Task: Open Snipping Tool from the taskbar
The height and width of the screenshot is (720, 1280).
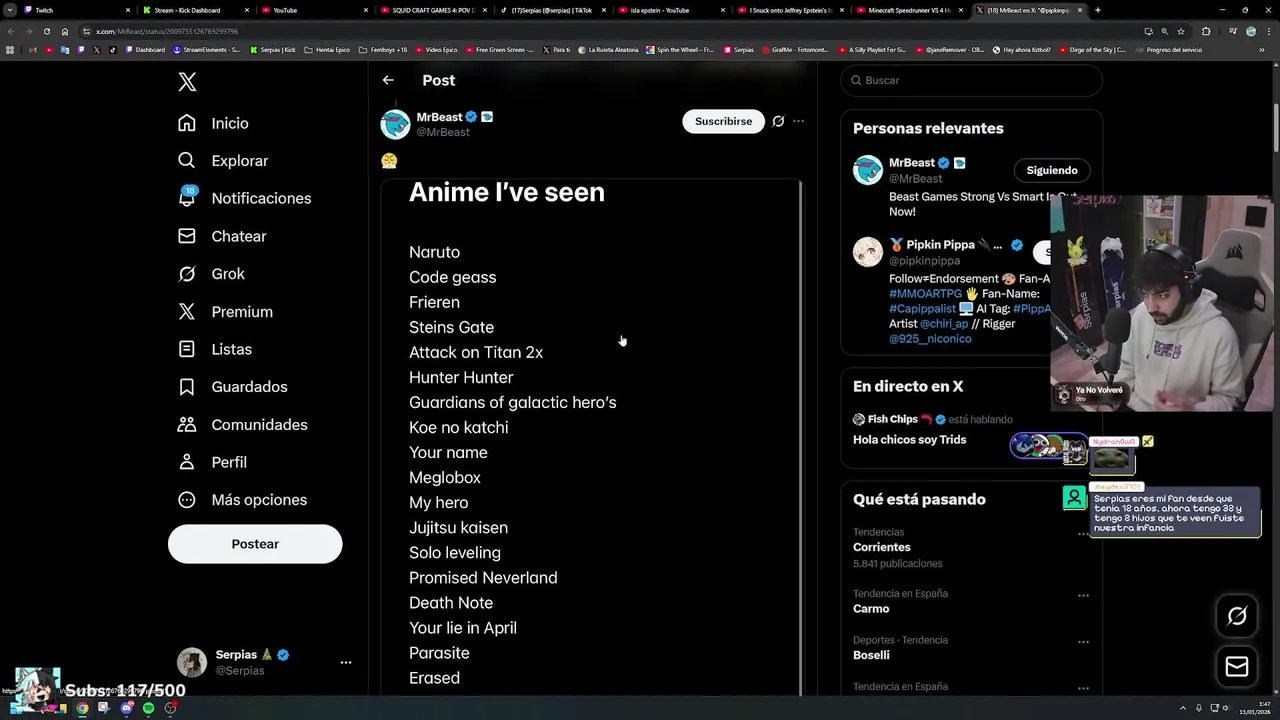Action: (104, 708)
